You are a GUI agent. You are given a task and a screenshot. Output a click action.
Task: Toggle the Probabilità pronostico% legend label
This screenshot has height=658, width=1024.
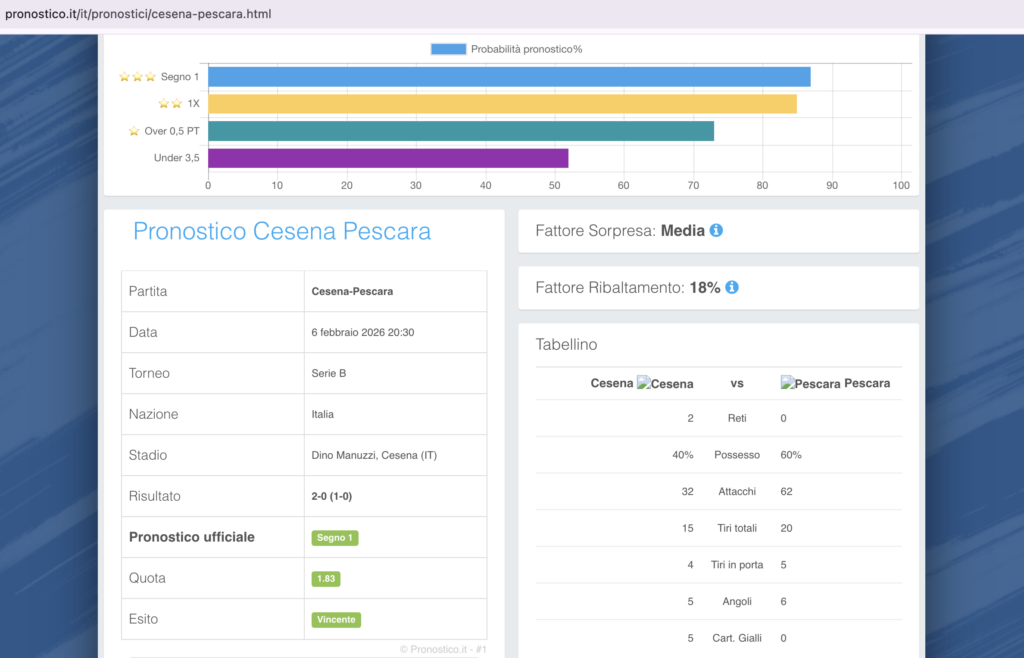point(526,49)
